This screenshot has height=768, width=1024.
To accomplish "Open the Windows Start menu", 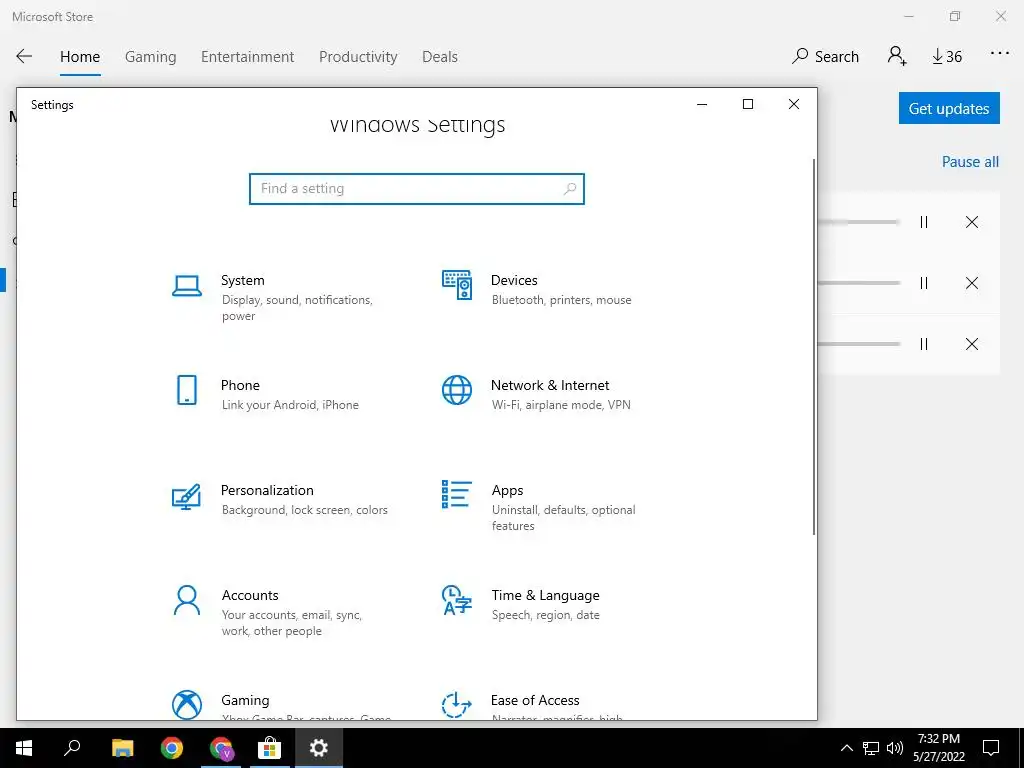I will [x=24, y=748].
